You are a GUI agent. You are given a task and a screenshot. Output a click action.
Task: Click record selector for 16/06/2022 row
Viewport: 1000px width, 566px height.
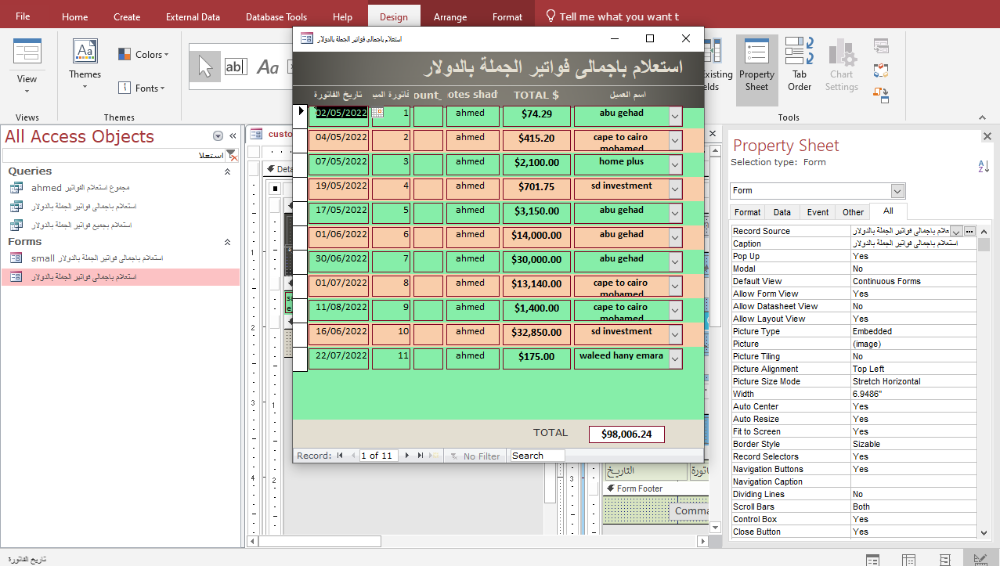[300, 333]
